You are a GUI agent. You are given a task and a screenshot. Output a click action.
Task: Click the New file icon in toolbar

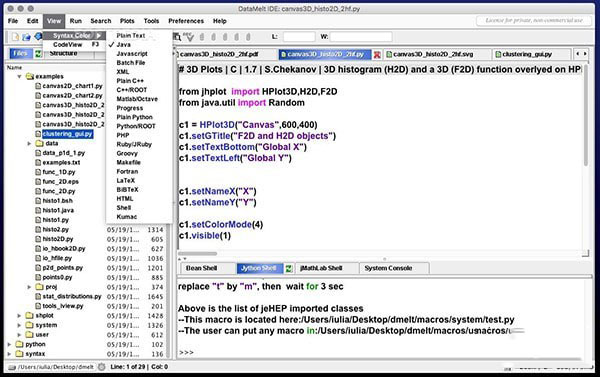click(15, 37)
